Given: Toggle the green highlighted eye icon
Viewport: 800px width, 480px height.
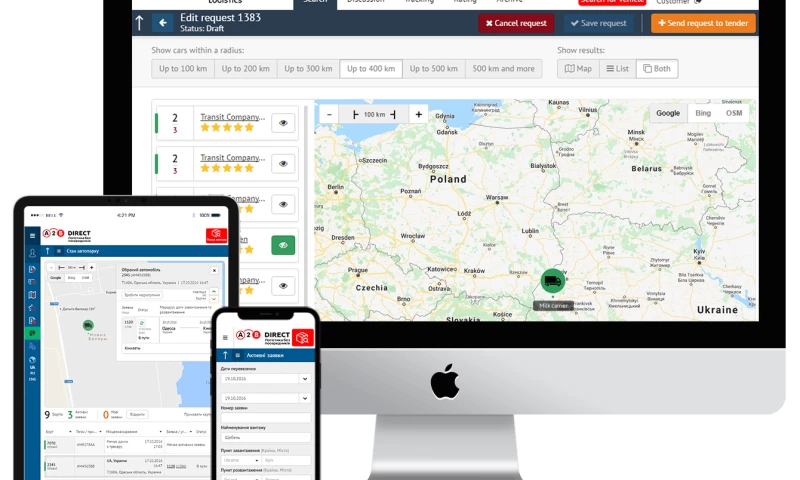Looking at the screenshot, I should coord(283,245).
